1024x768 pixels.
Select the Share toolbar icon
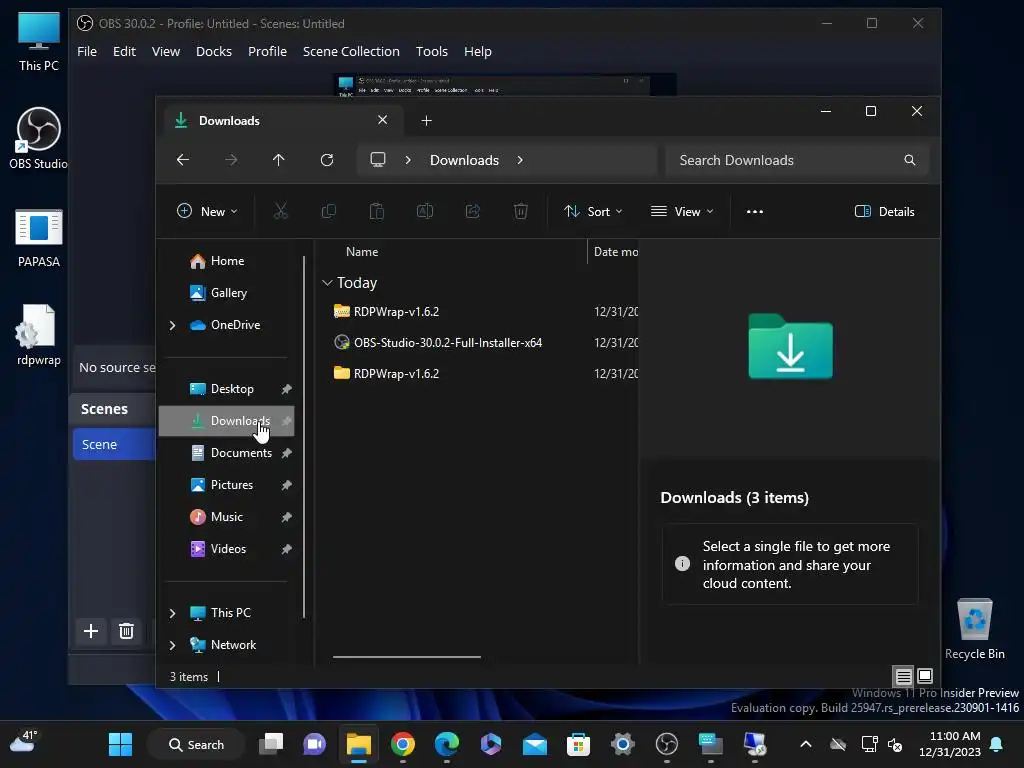coord(473,211)
